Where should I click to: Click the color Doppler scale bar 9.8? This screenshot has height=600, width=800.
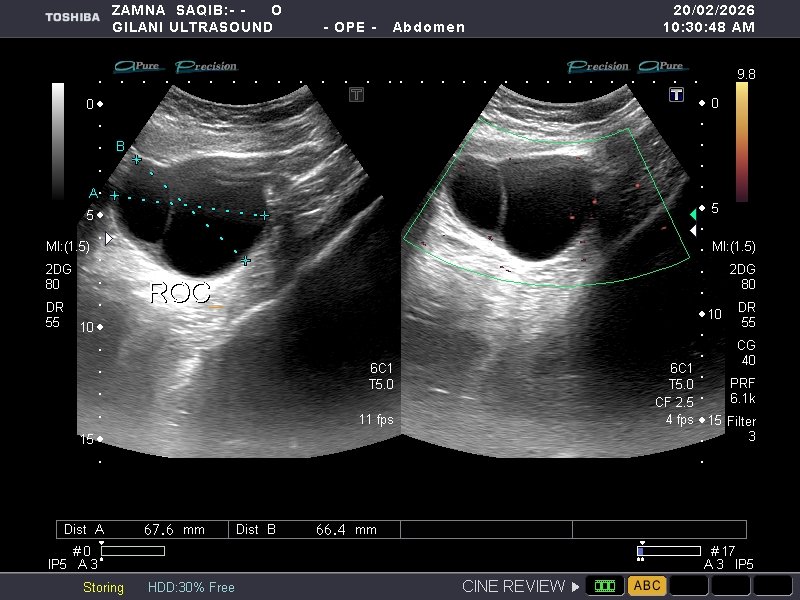tap(742, 142)
